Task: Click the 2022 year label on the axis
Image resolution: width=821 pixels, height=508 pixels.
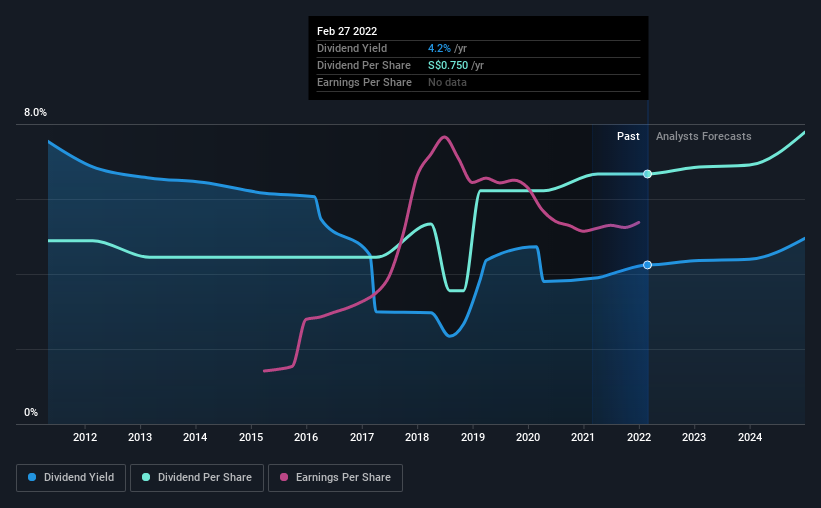Action: [639, 437]
